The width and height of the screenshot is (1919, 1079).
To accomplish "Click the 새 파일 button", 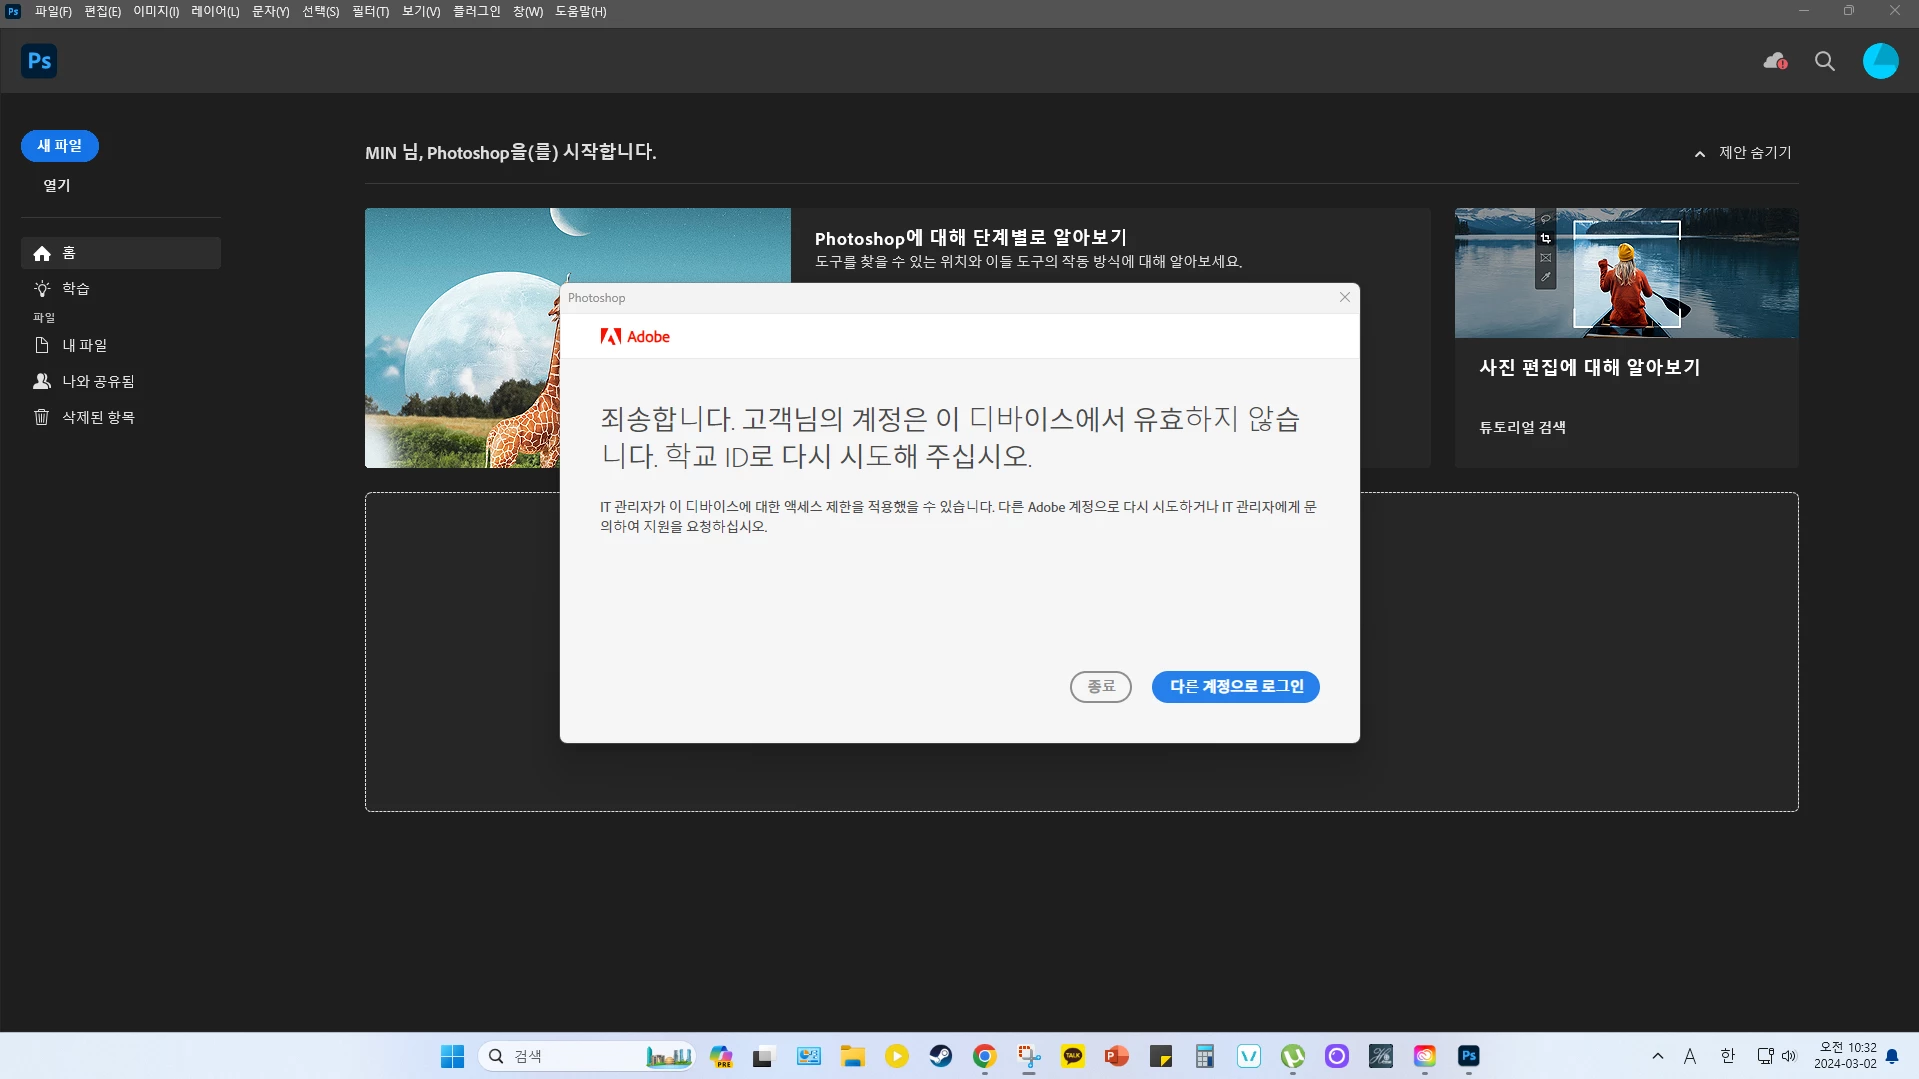I will [x=60, y=146].
